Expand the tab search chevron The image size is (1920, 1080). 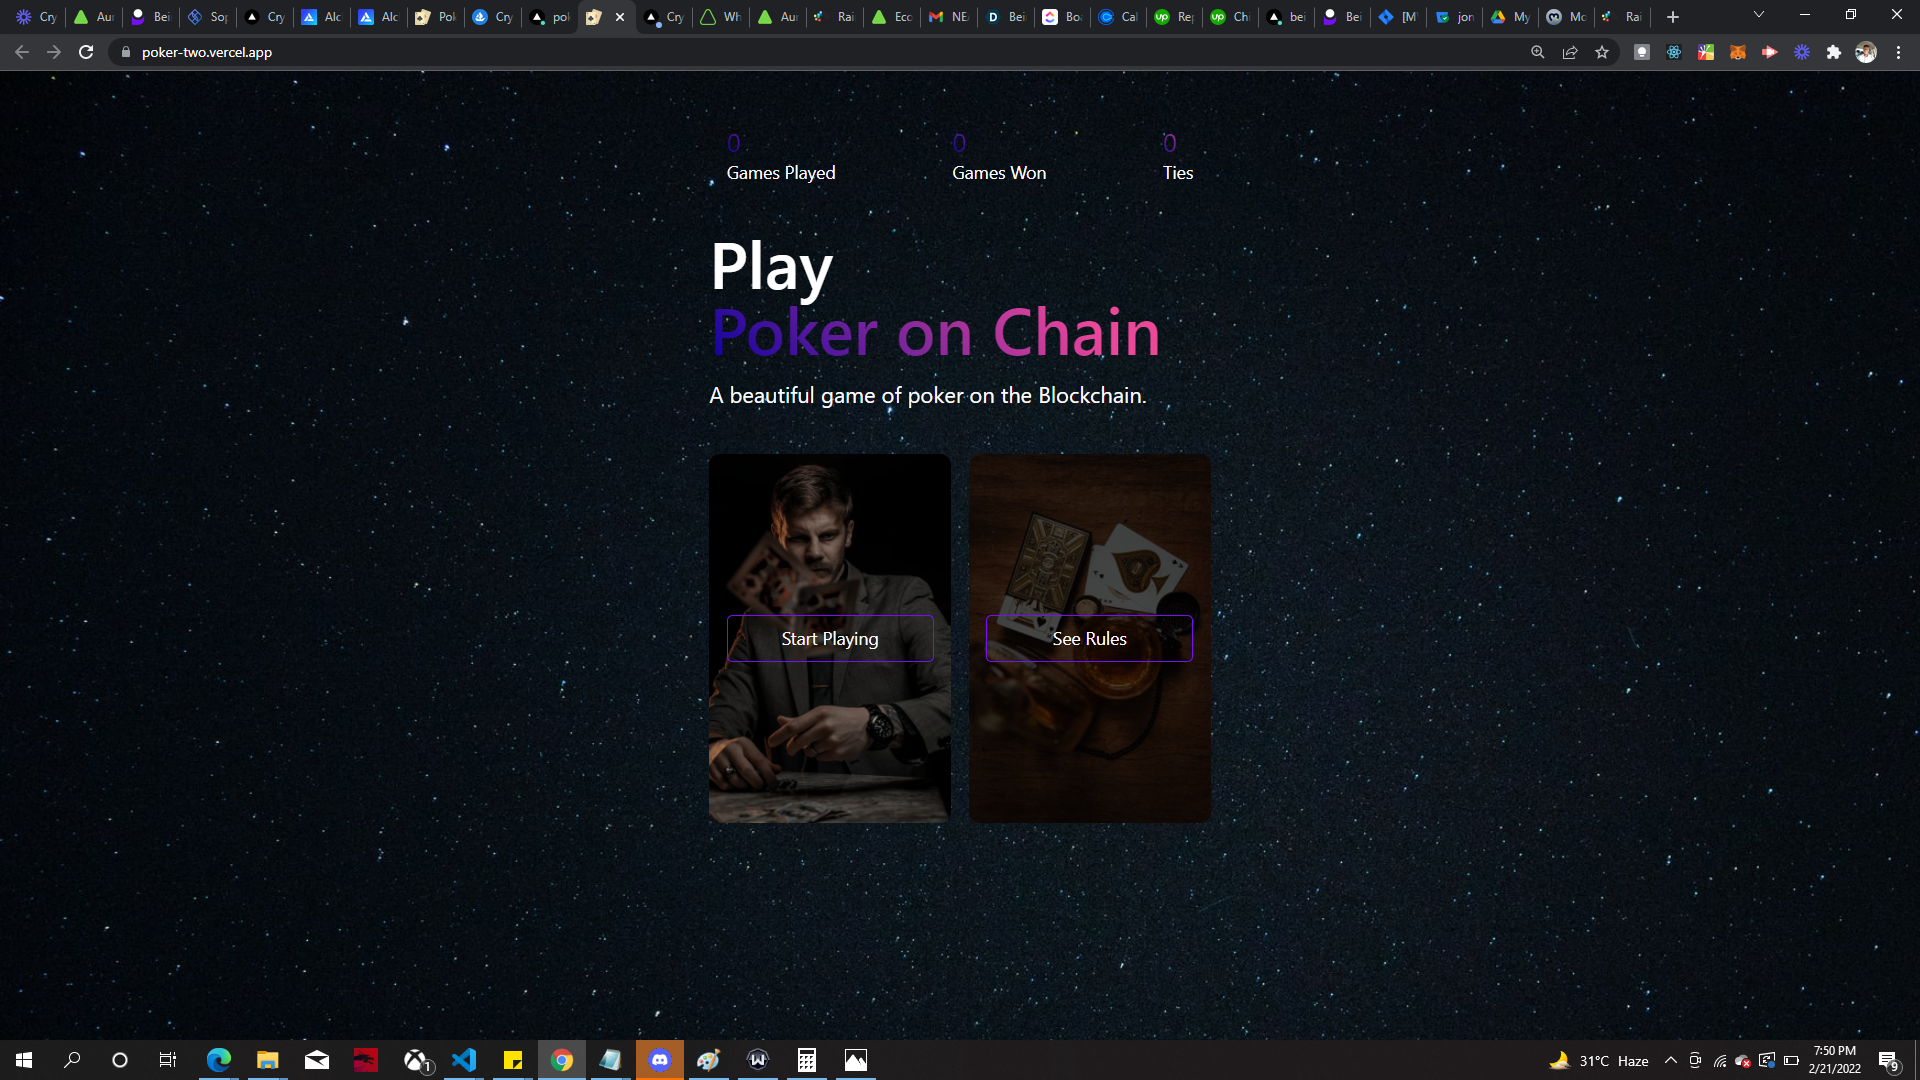click(1759, 15)
